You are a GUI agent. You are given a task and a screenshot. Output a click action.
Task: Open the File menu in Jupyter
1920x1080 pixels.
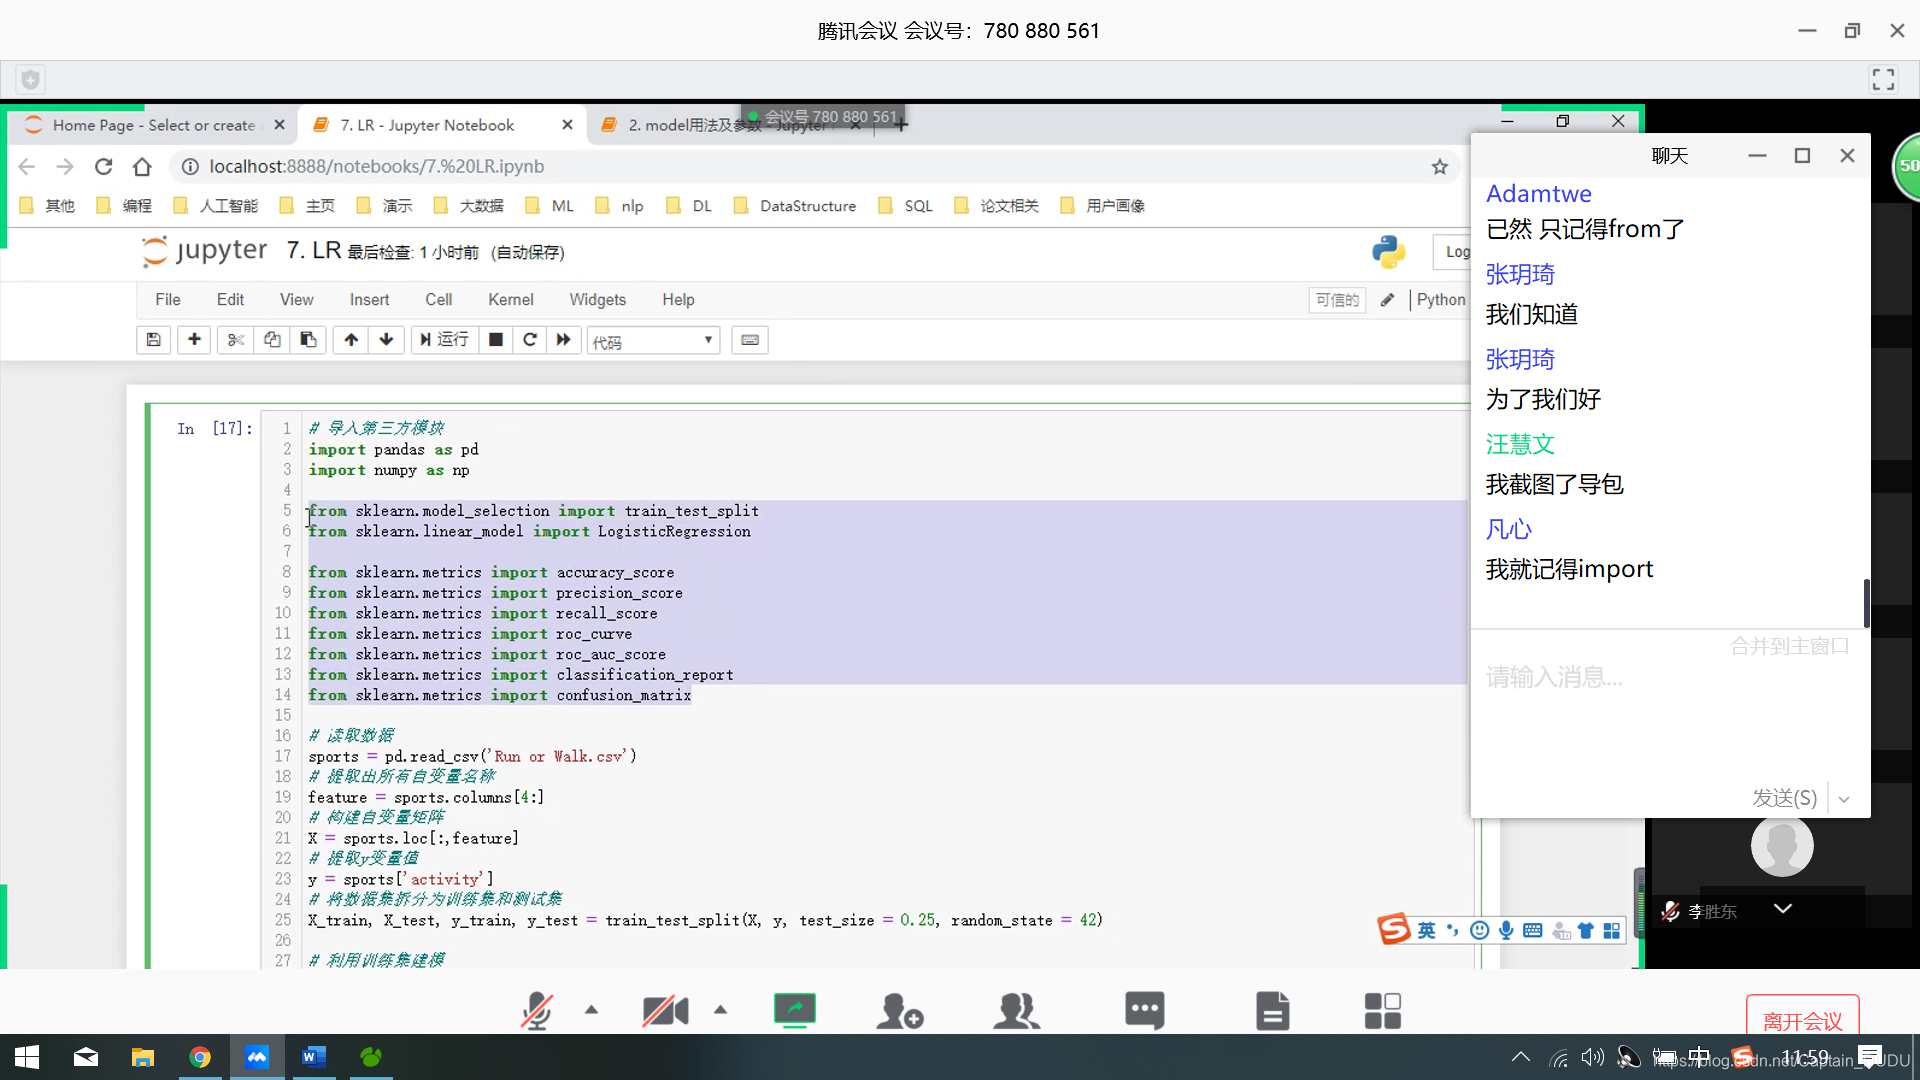tap(168, 300)
